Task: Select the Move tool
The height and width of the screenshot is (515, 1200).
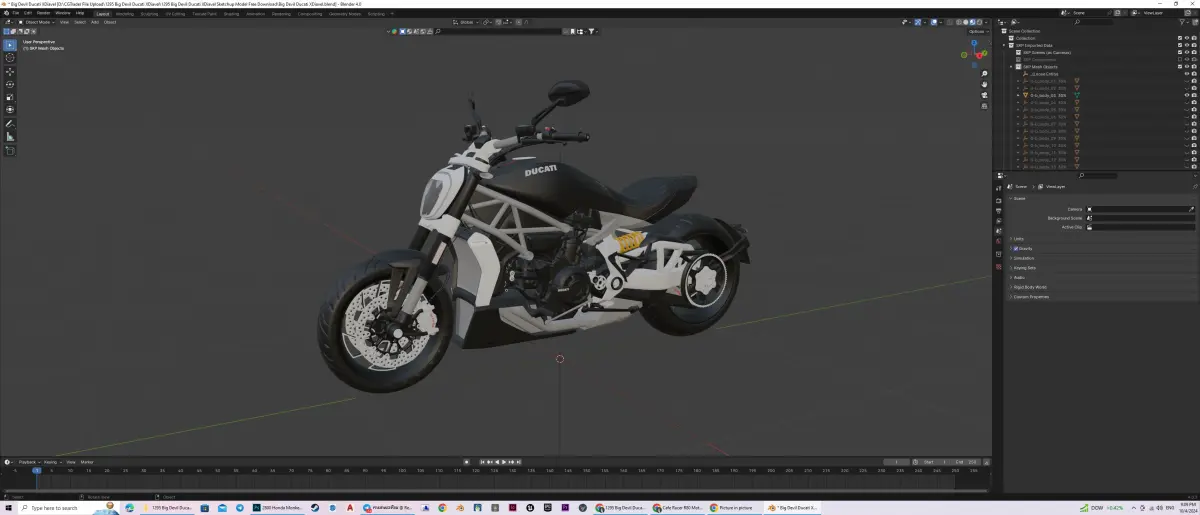Action: coord(10,72)
